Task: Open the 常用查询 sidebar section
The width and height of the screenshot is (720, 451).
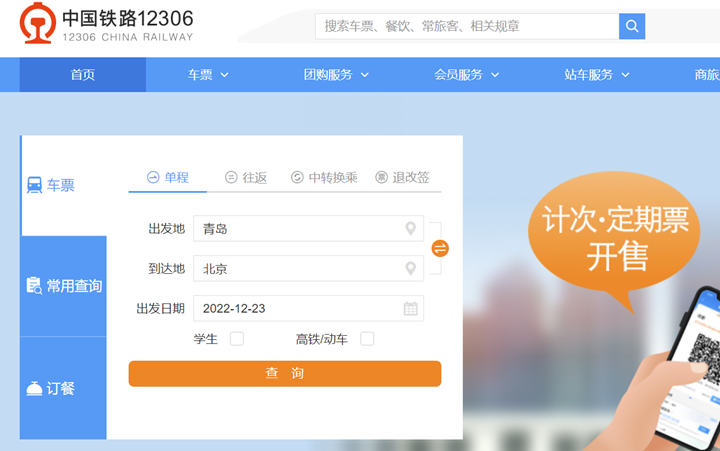Action: [x=63, y=286]
